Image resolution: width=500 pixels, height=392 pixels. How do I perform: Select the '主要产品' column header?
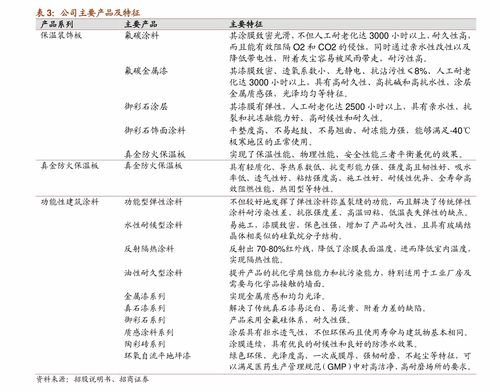[141, 24]
